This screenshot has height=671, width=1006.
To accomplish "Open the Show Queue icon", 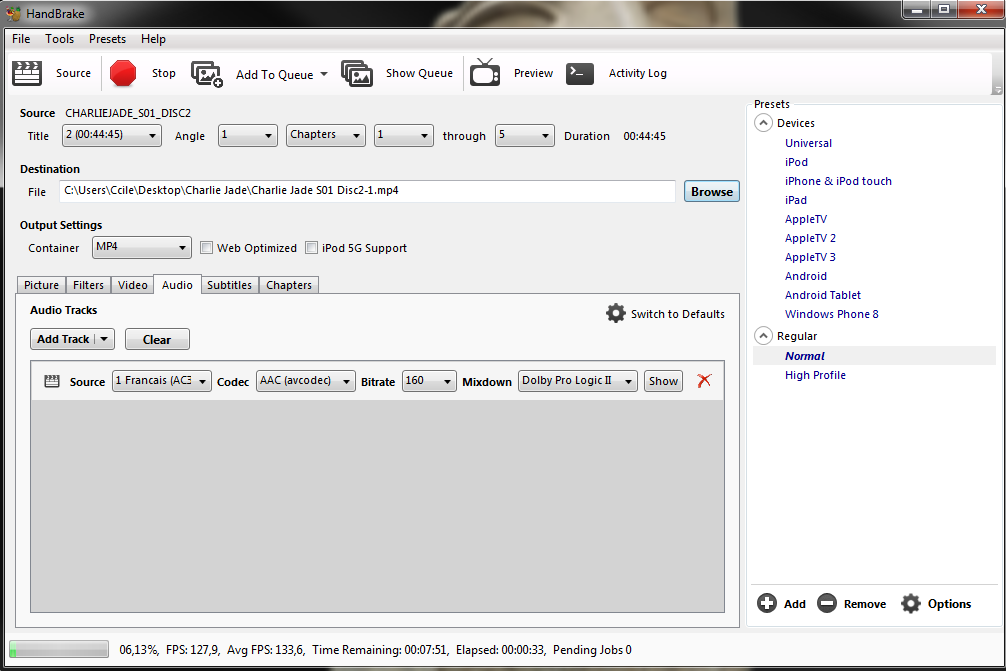I will [x=357, y=73].
